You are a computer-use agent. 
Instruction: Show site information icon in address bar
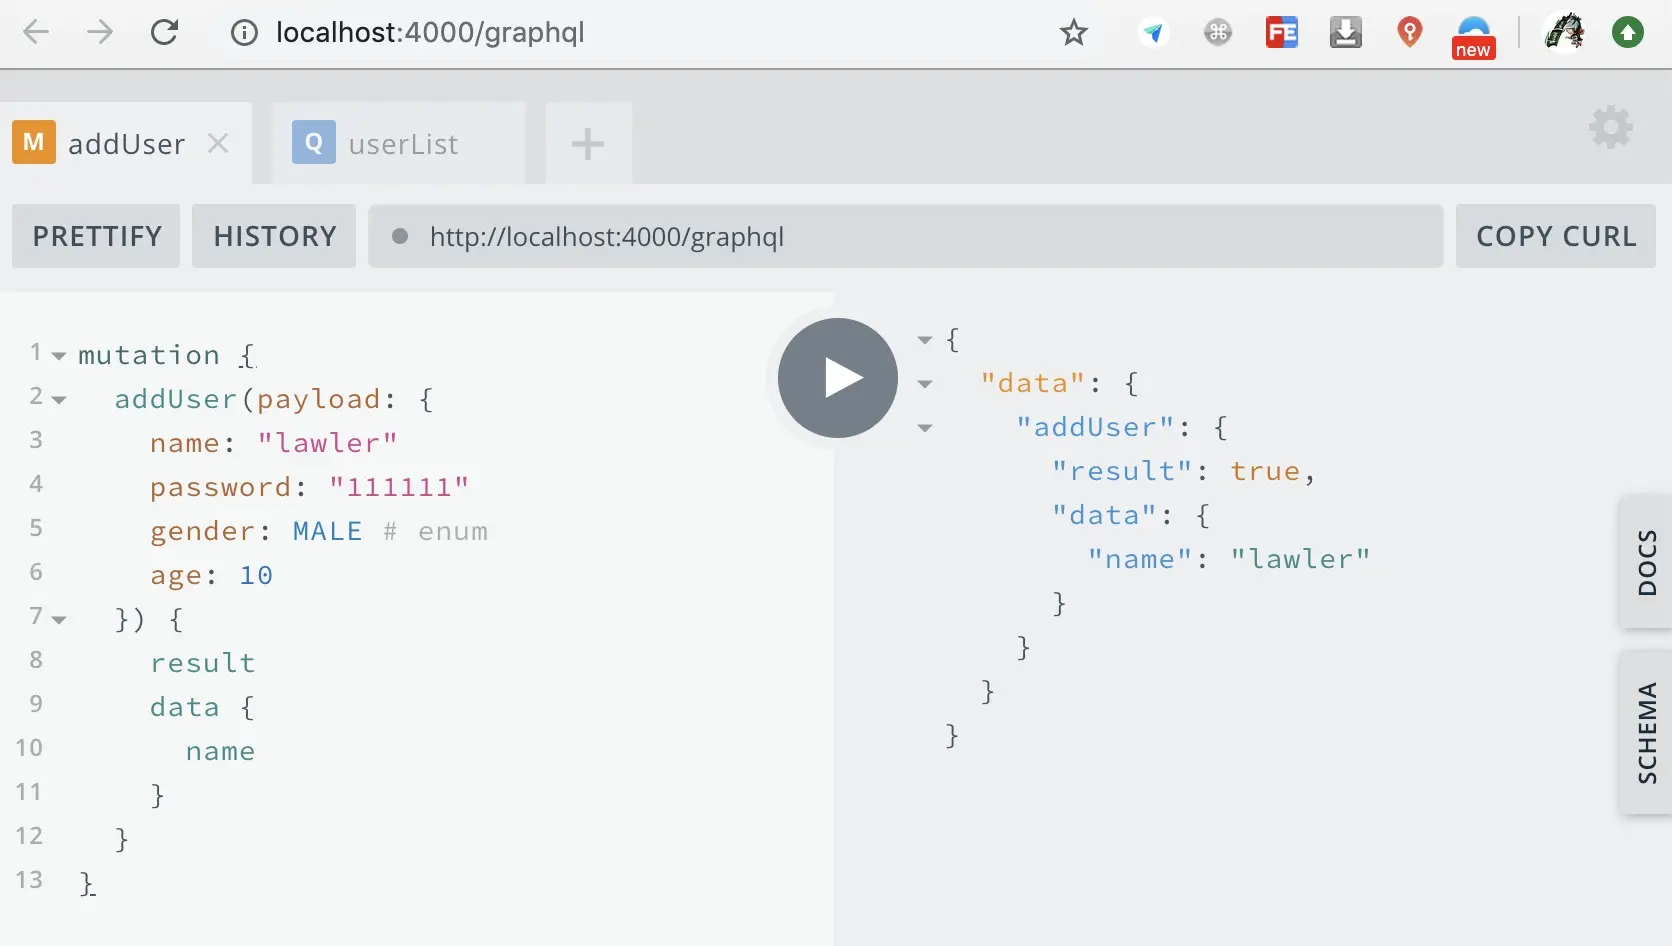point(244,33)
